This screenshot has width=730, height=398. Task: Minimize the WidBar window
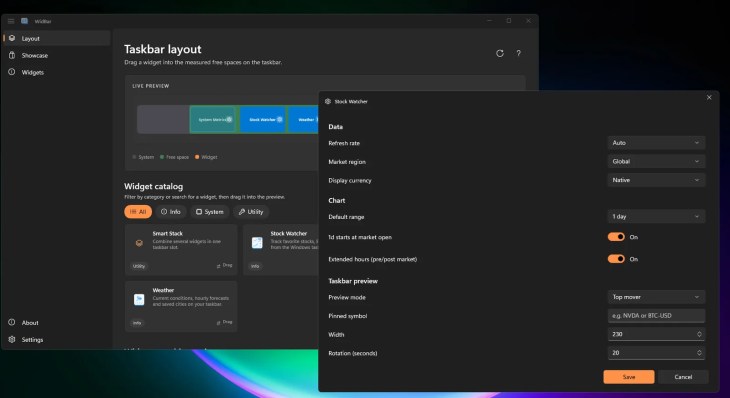pos(489,21)
